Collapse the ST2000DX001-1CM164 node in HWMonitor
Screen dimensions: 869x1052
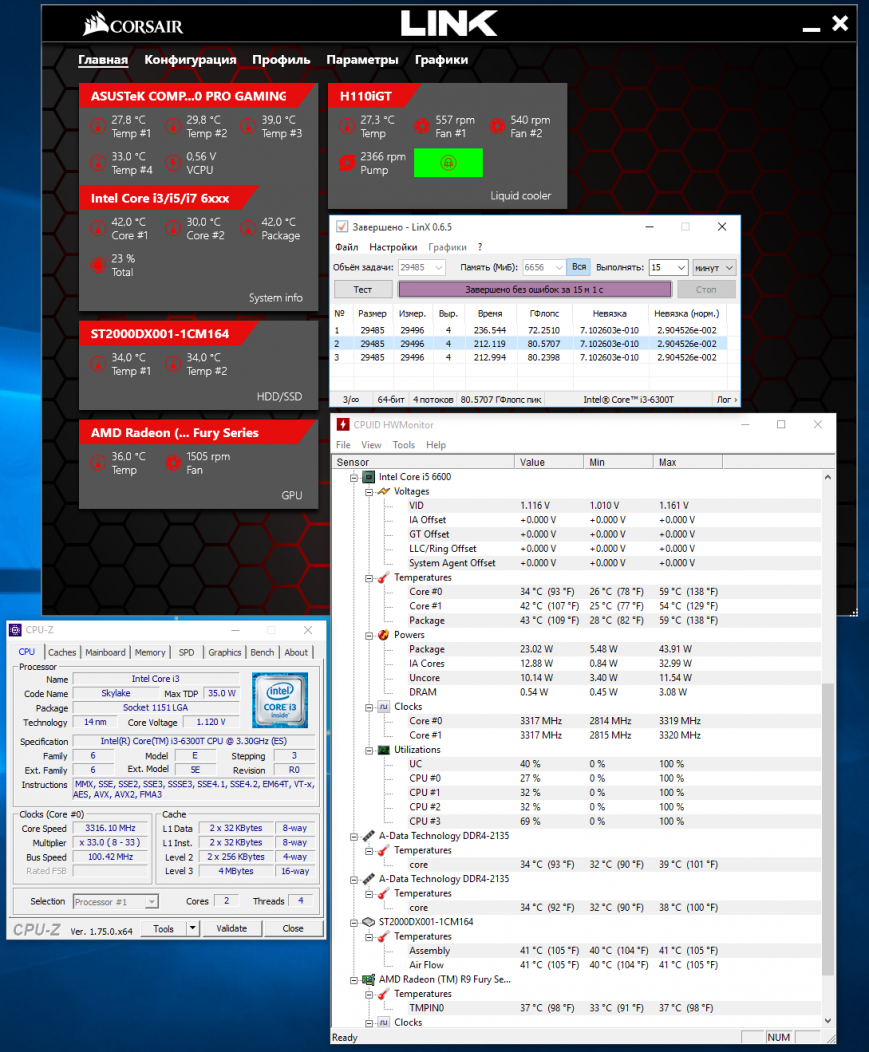(354, 923)
